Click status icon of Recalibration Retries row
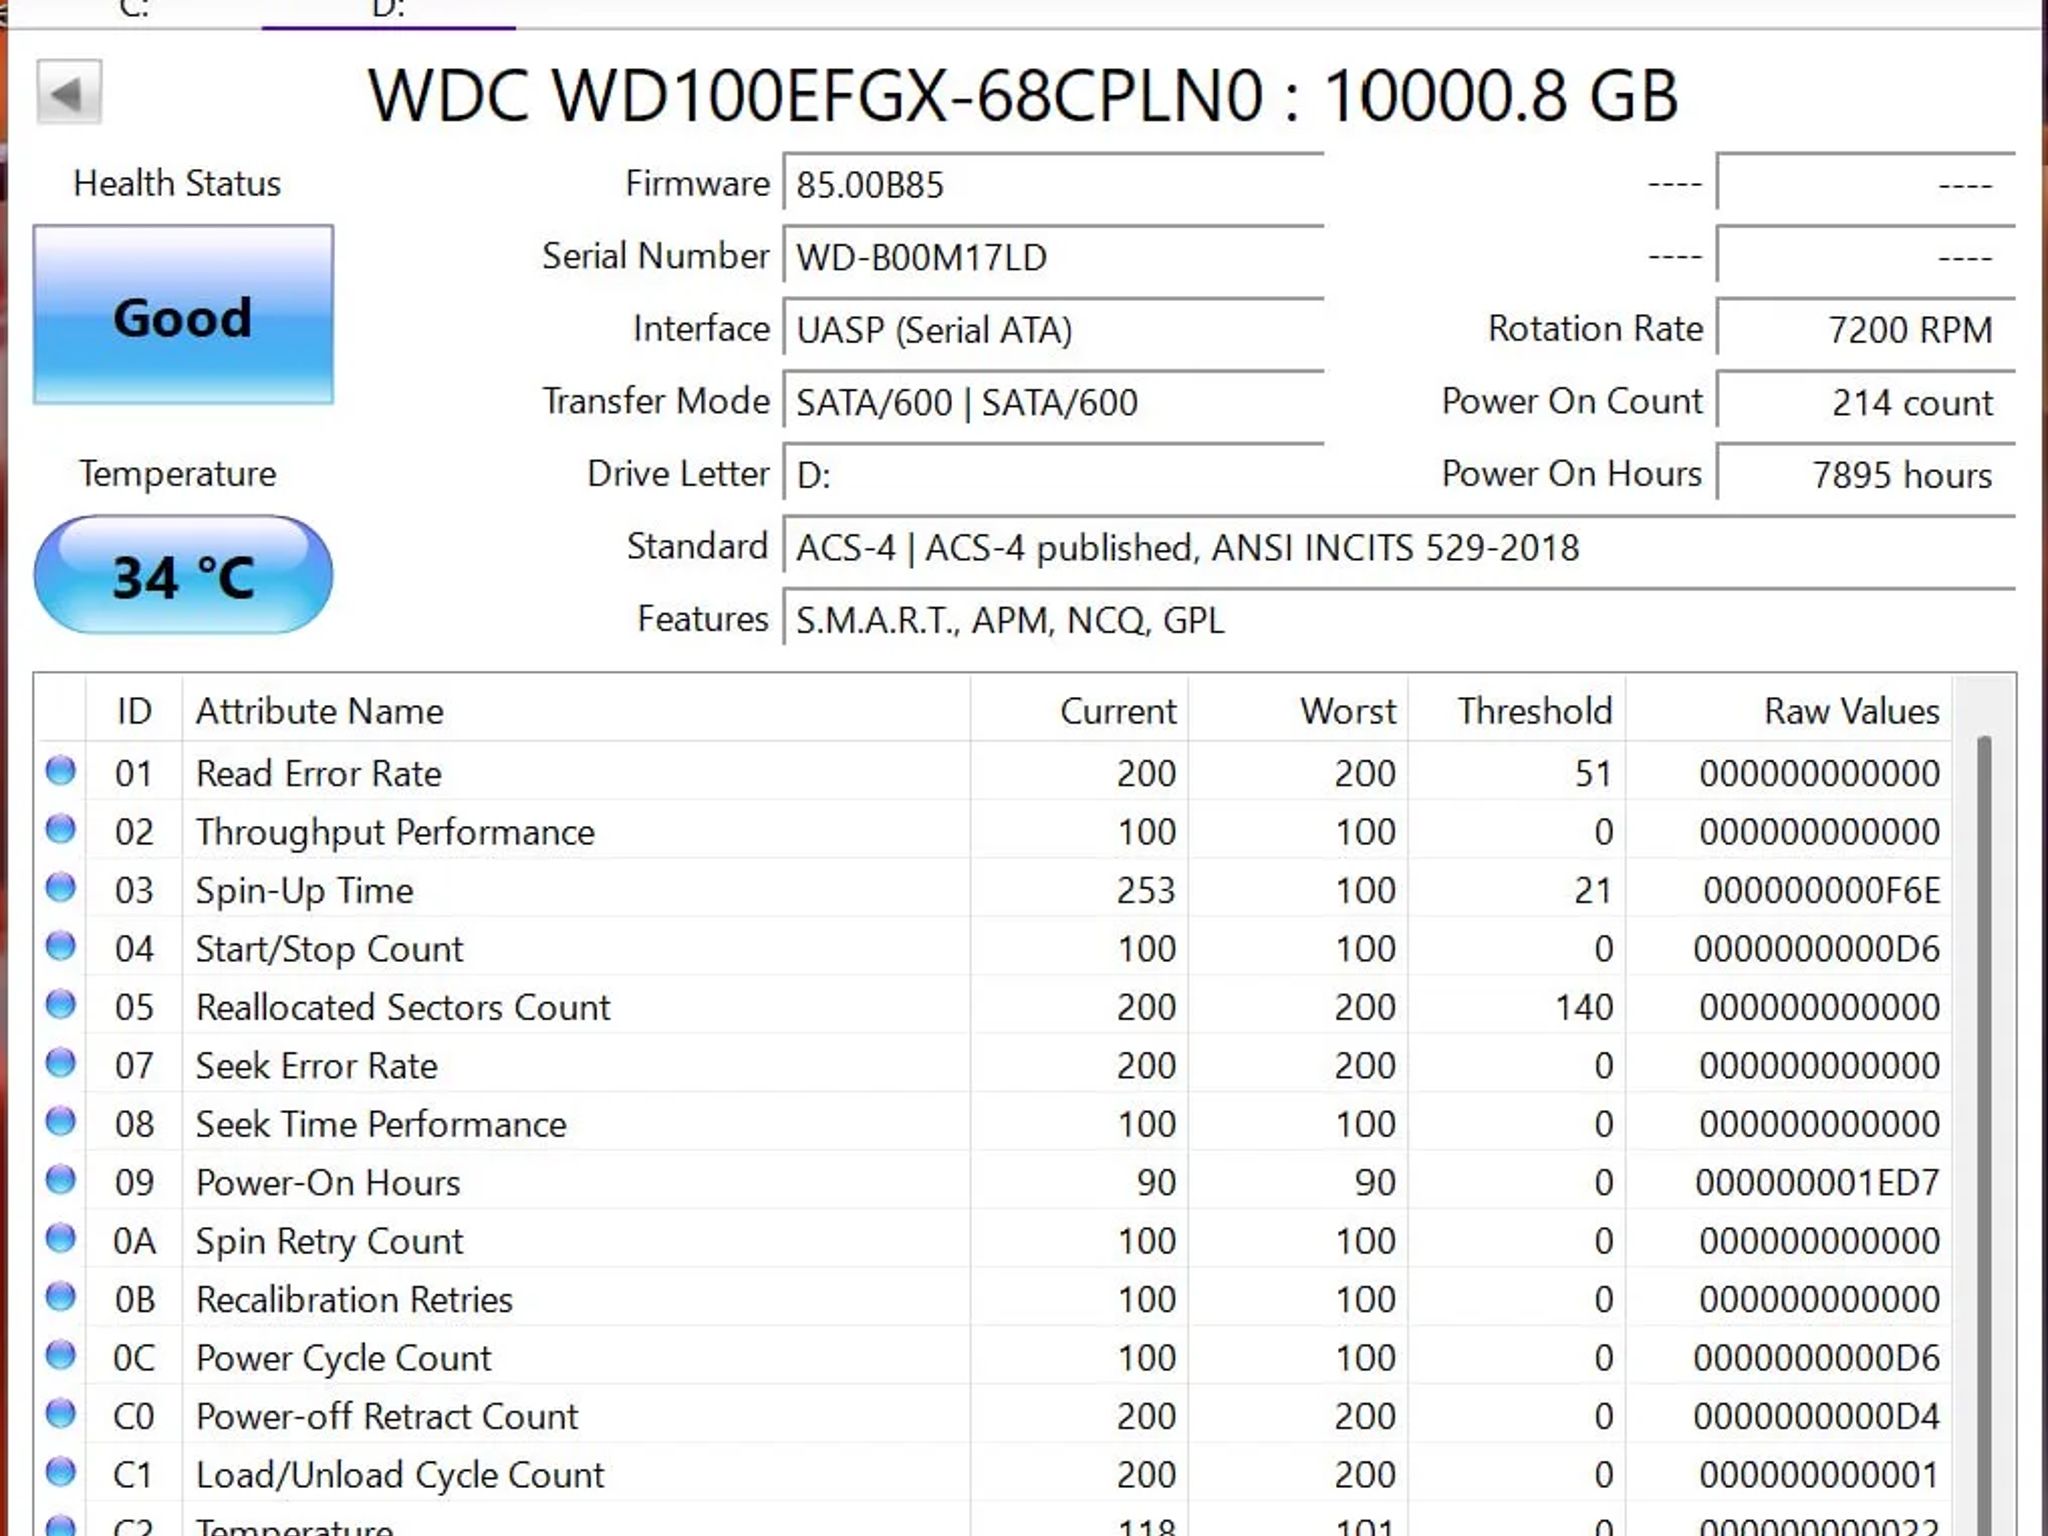The image size is (2048, 1536). click(x=61, y=1297)
